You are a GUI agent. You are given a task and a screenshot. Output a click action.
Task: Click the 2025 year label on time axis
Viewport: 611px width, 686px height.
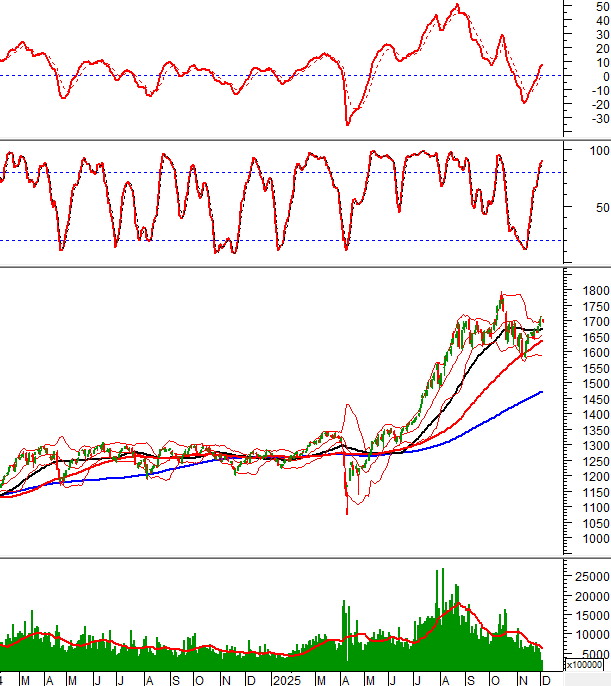[287, 680]
